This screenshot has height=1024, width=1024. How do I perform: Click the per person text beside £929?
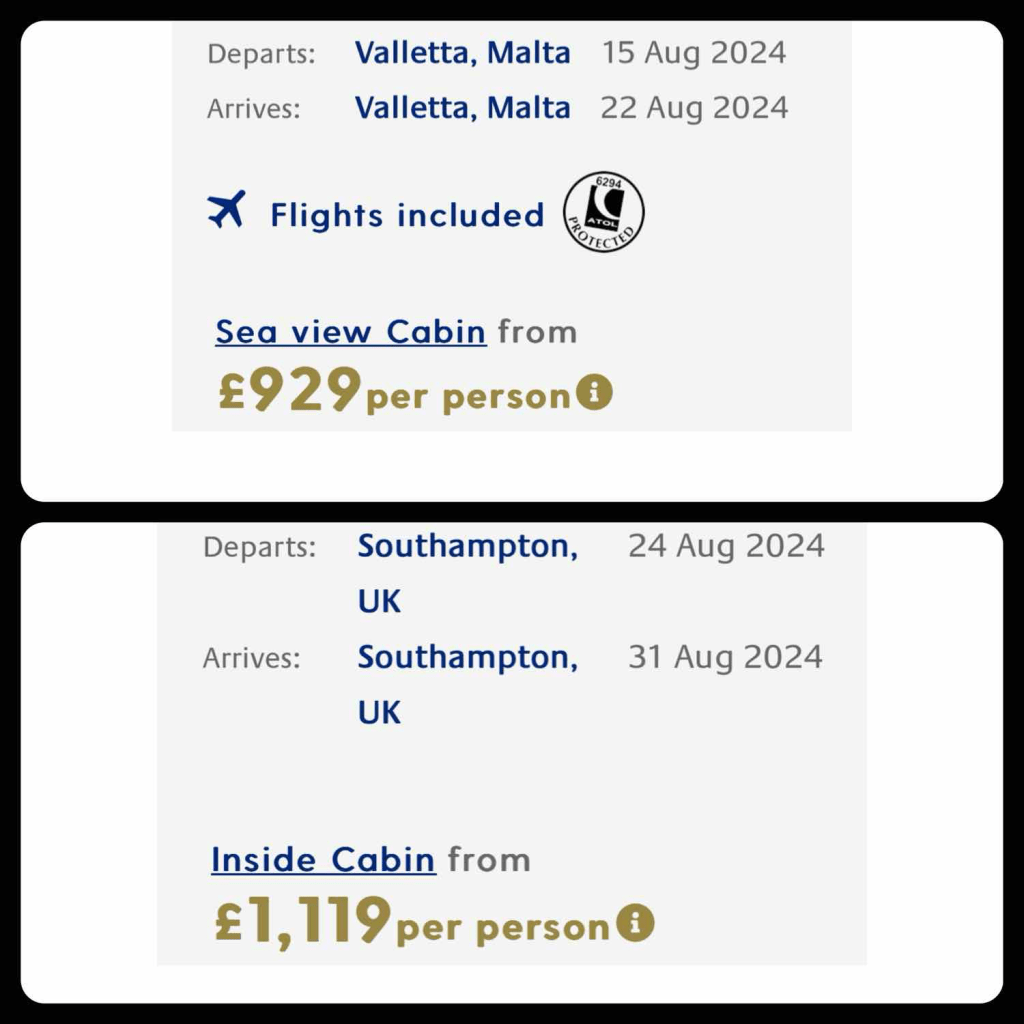(468, 396)
